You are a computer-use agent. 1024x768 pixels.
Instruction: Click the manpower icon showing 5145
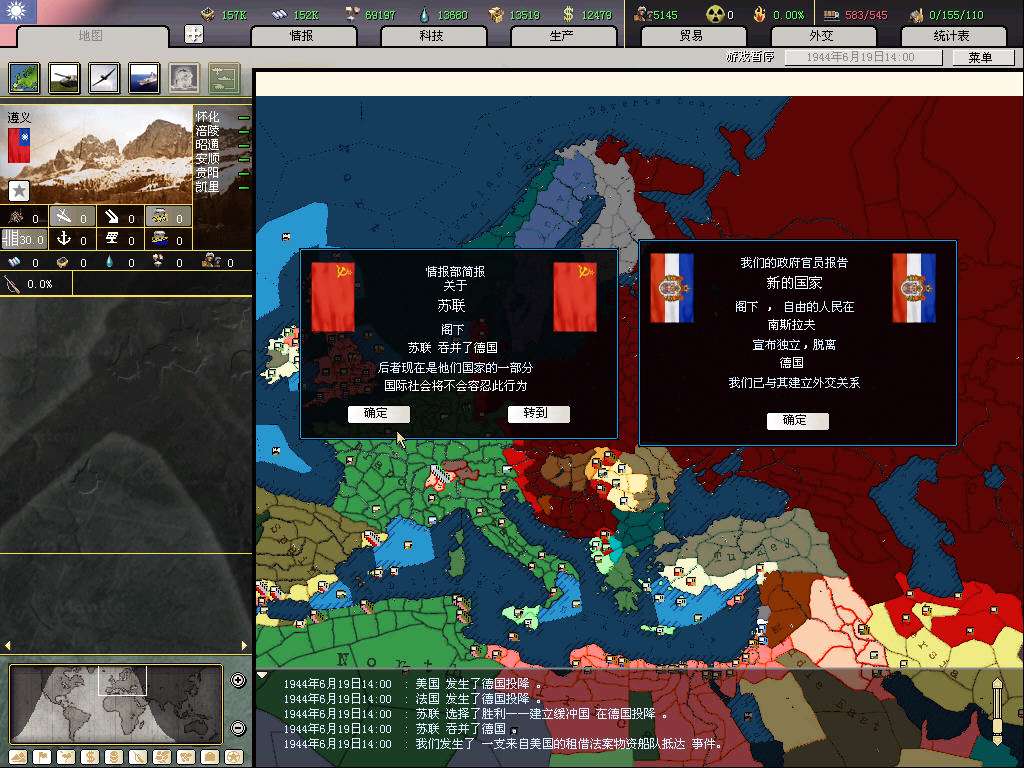pyautogui.click(x=643, y=14)
